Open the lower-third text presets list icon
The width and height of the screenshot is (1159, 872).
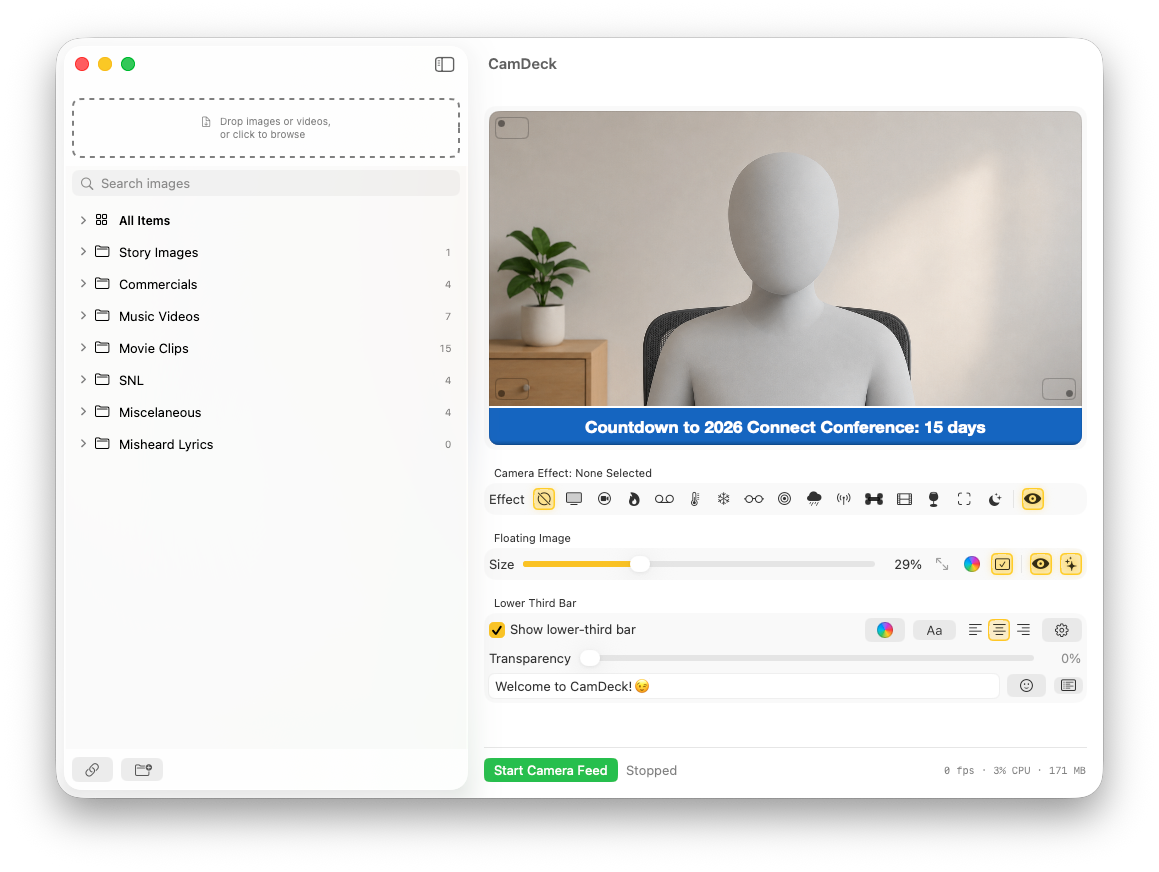click(1068, 685)
